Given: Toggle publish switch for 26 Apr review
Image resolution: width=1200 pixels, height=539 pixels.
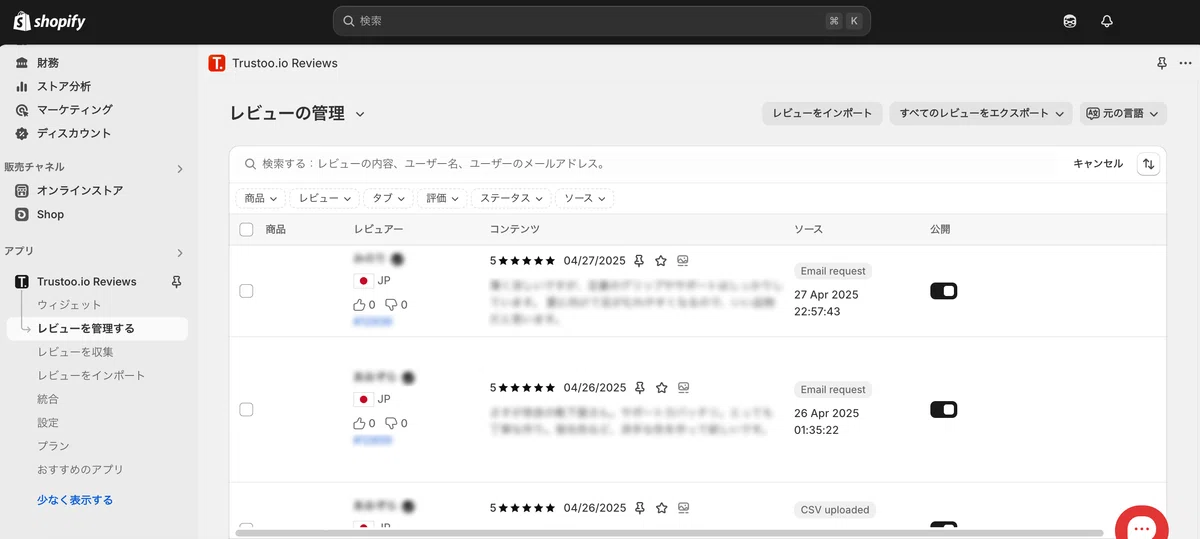Looking at the screenshot, I should [x=943, y=409].
